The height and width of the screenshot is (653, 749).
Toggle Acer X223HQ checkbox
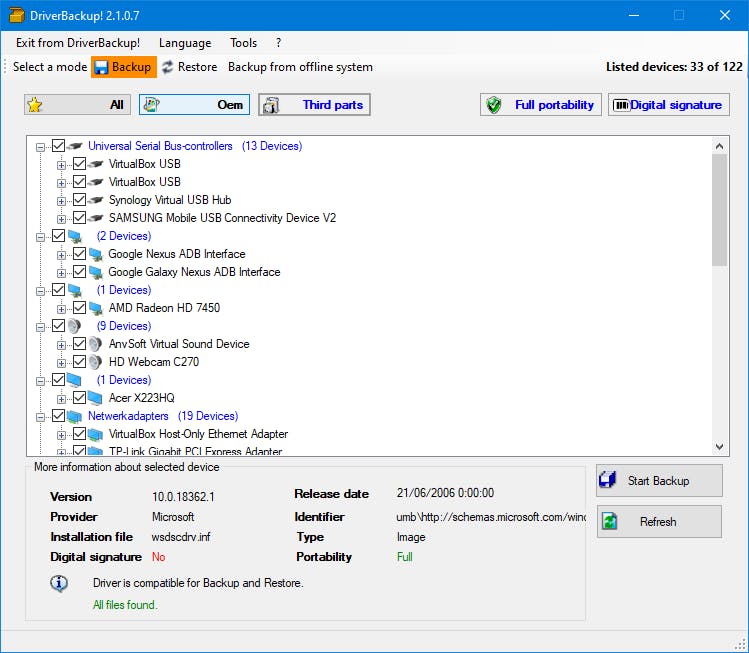coord(79,398)
